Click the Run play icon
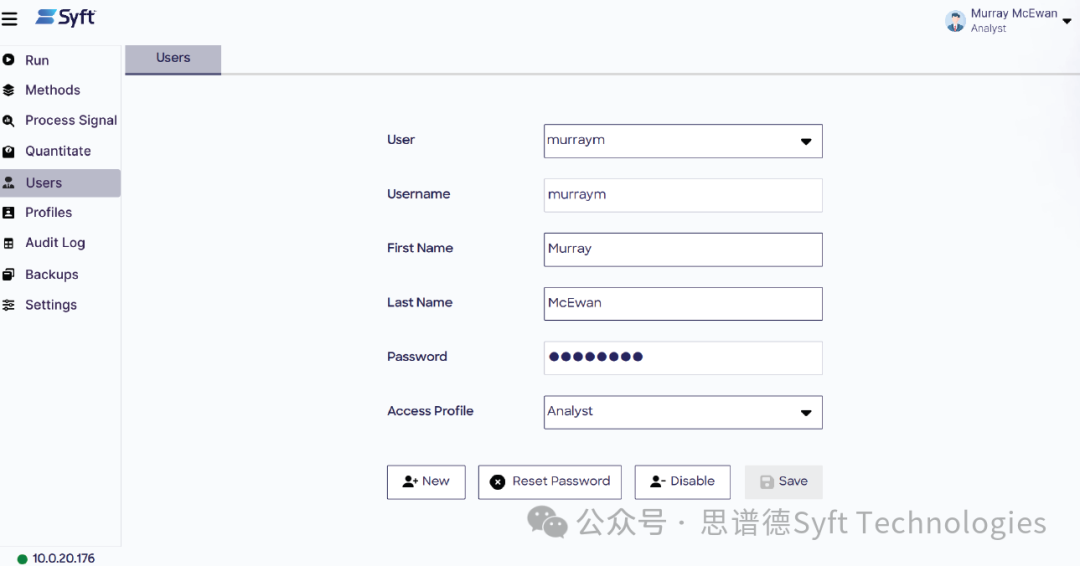The image size is (1080, 566). [8, 60]
